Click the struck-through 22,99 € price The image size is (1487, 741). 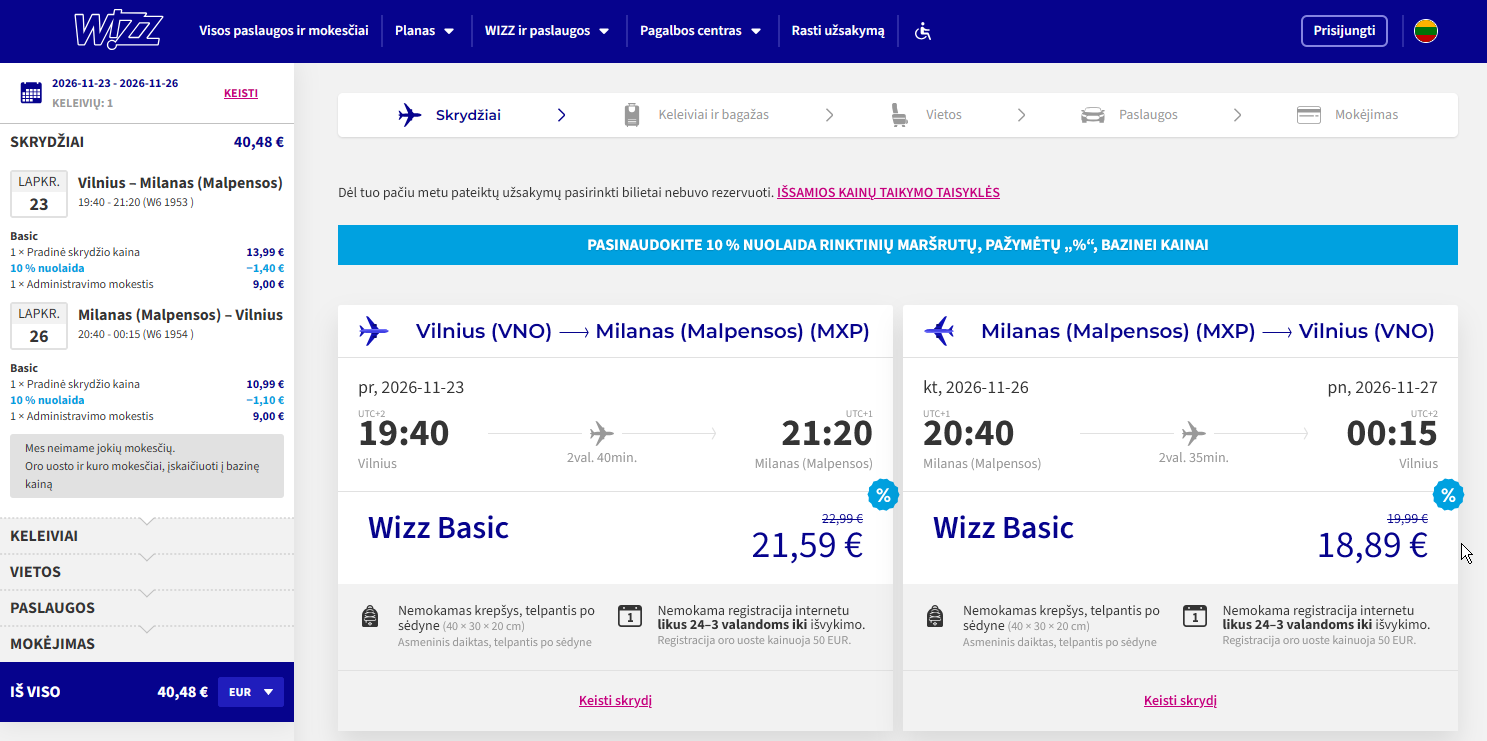(842, 518)
